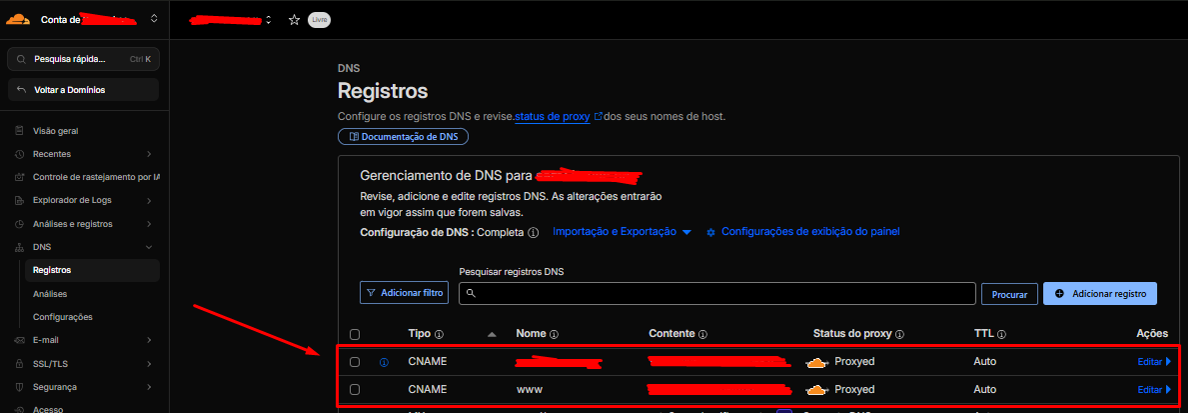Screen dimensions: 1188x413
Task: Focus the Pesquisa rápida quick search box
Action: click(83, 59)
